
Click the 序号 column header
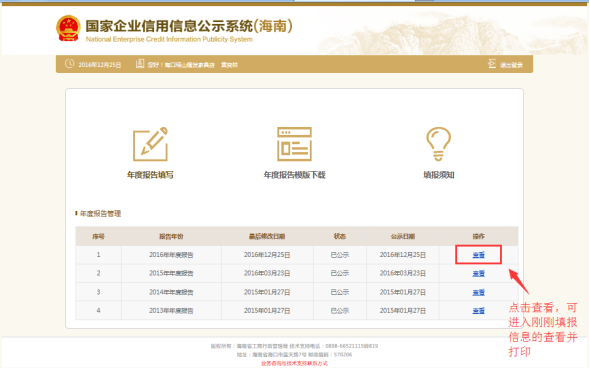tap(98, 236)
